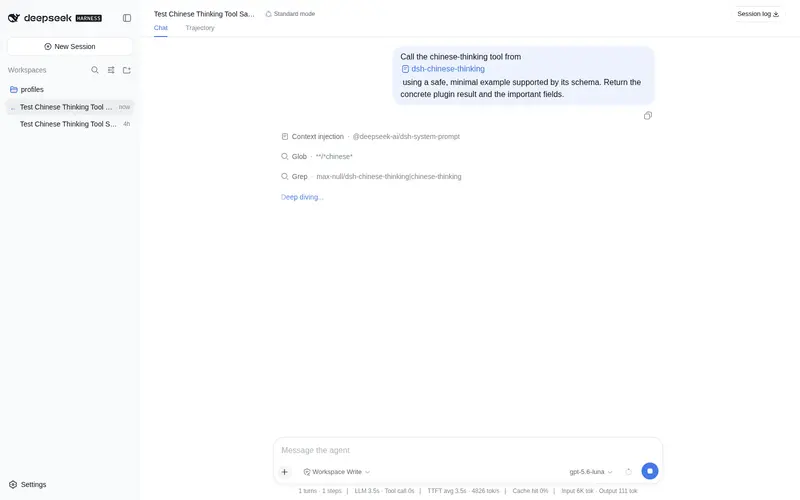Click the Glob search icon
800x500 pixels.
(x=285, y=157)
